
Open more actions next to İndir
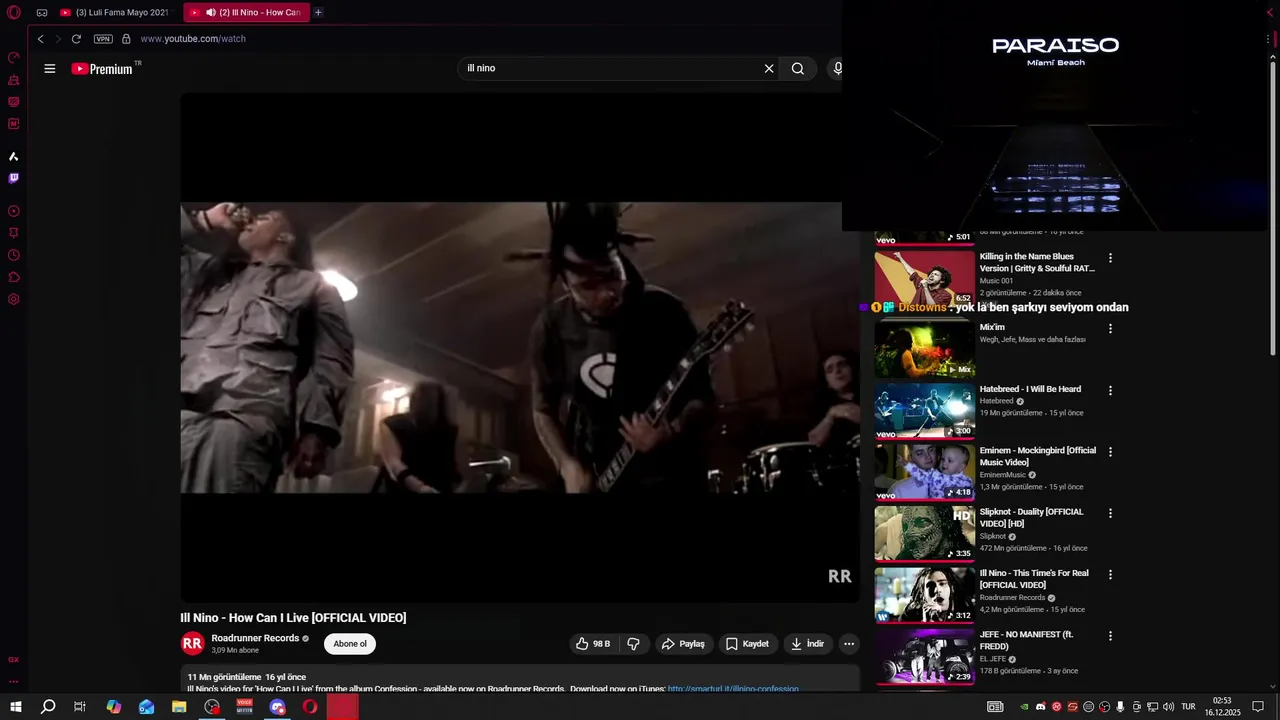coord(849,644)
